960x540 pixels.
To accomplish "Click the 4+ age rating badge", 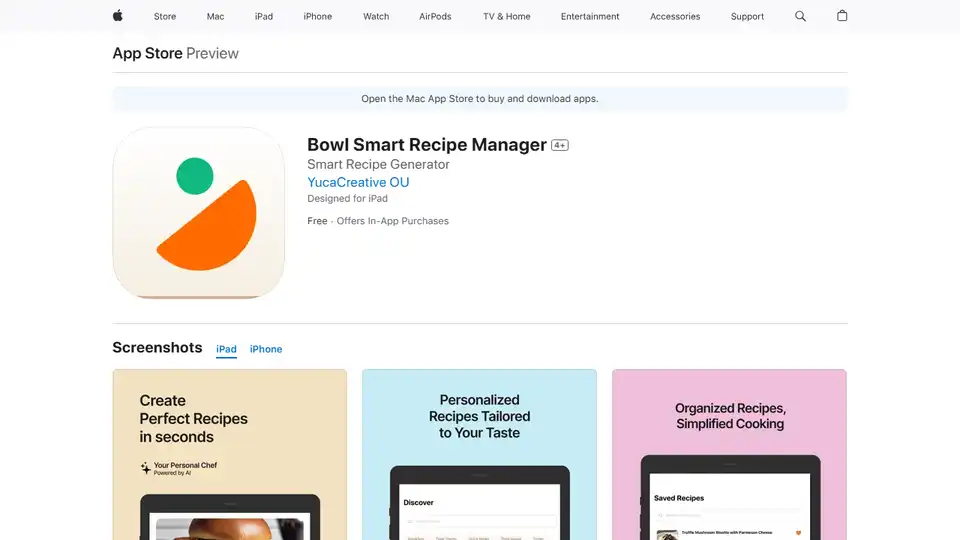I will click(560, 145).
